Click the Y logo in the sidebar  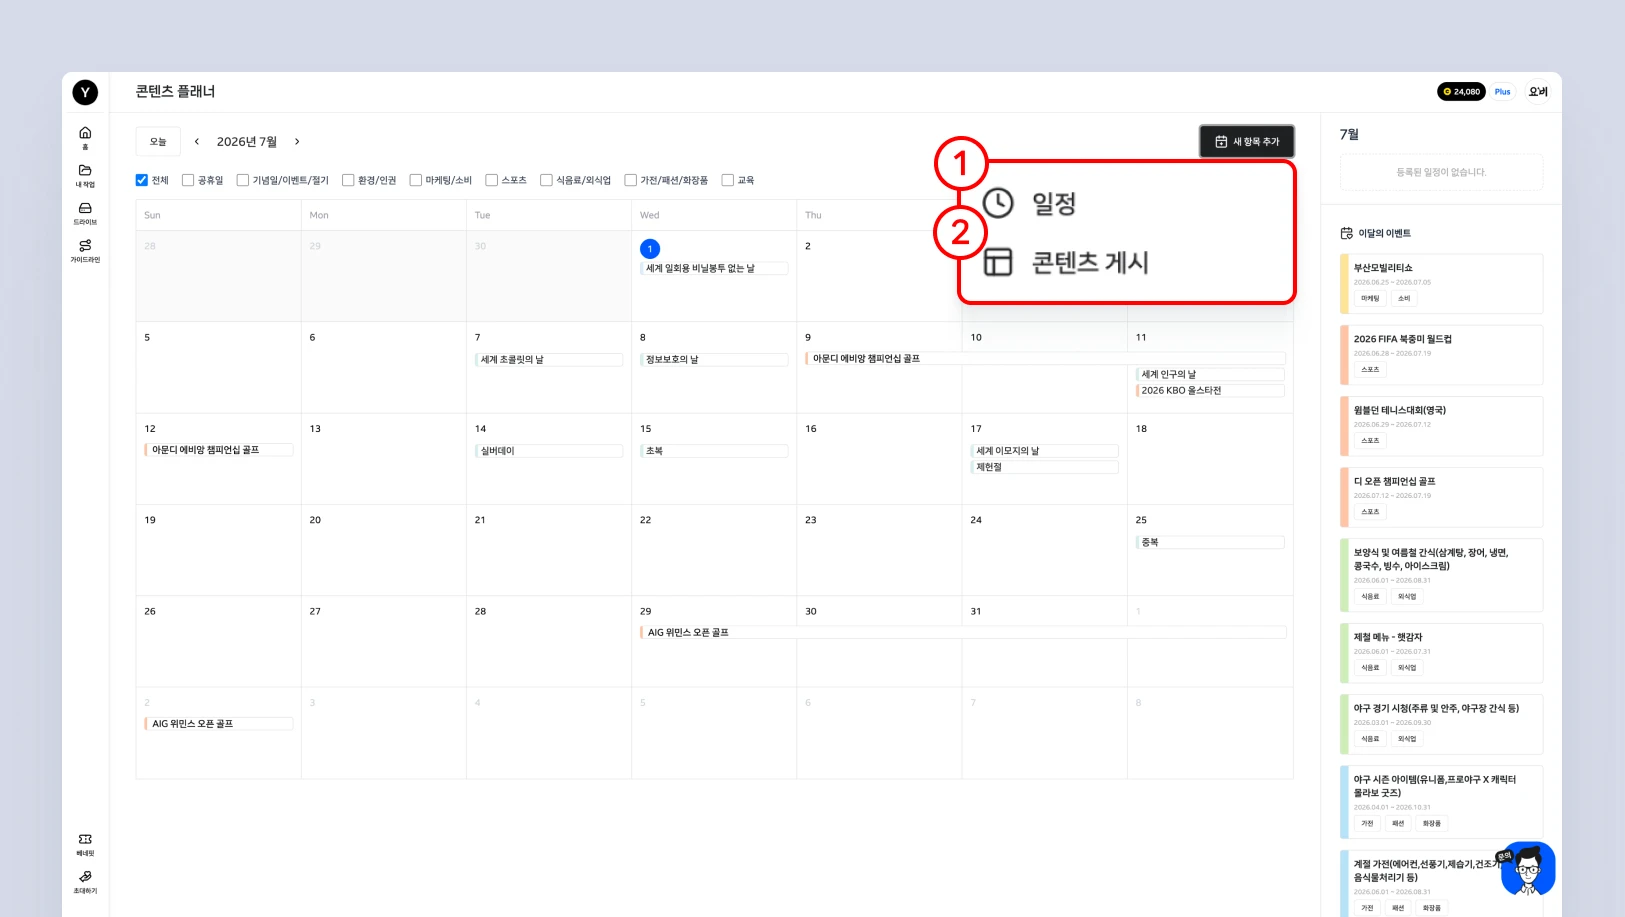(85, 93)
